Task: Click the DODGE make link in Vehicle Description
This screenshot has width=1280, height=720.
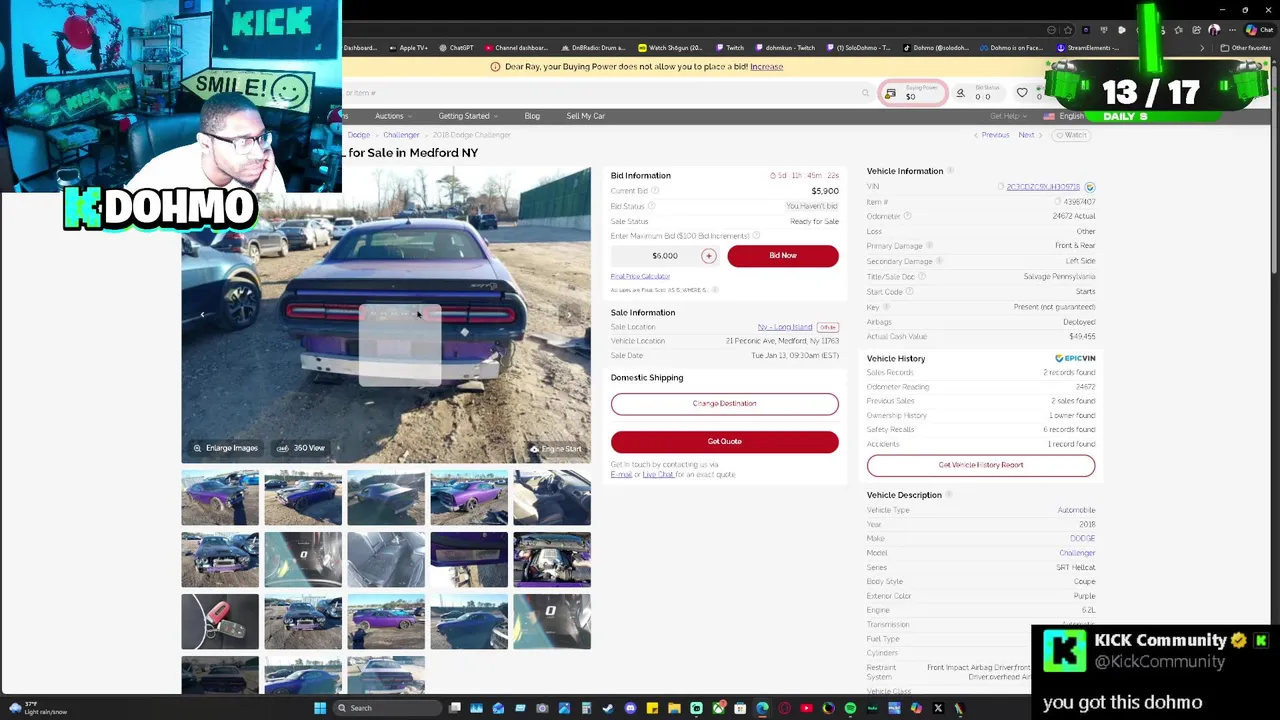Action: (x=1082, y=539)
